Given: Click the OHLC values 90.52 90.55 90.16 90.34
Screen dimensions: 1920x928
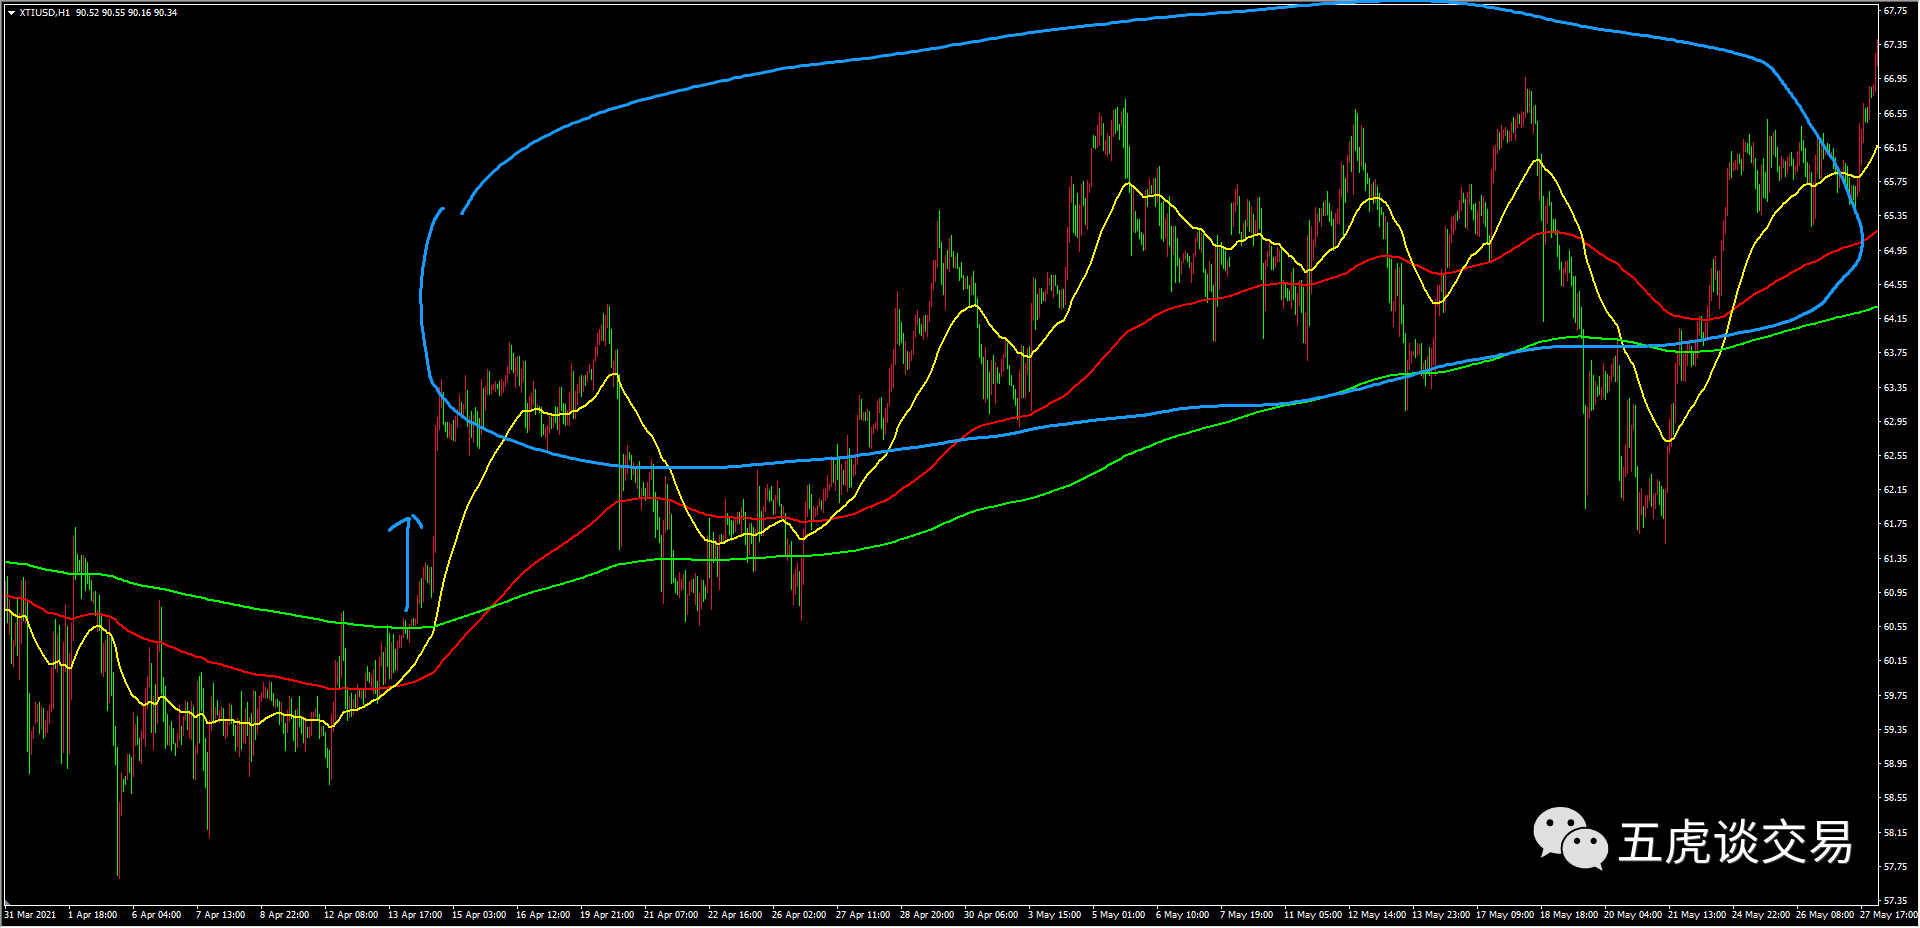Looking at the screenshot, I should (126, 13).
